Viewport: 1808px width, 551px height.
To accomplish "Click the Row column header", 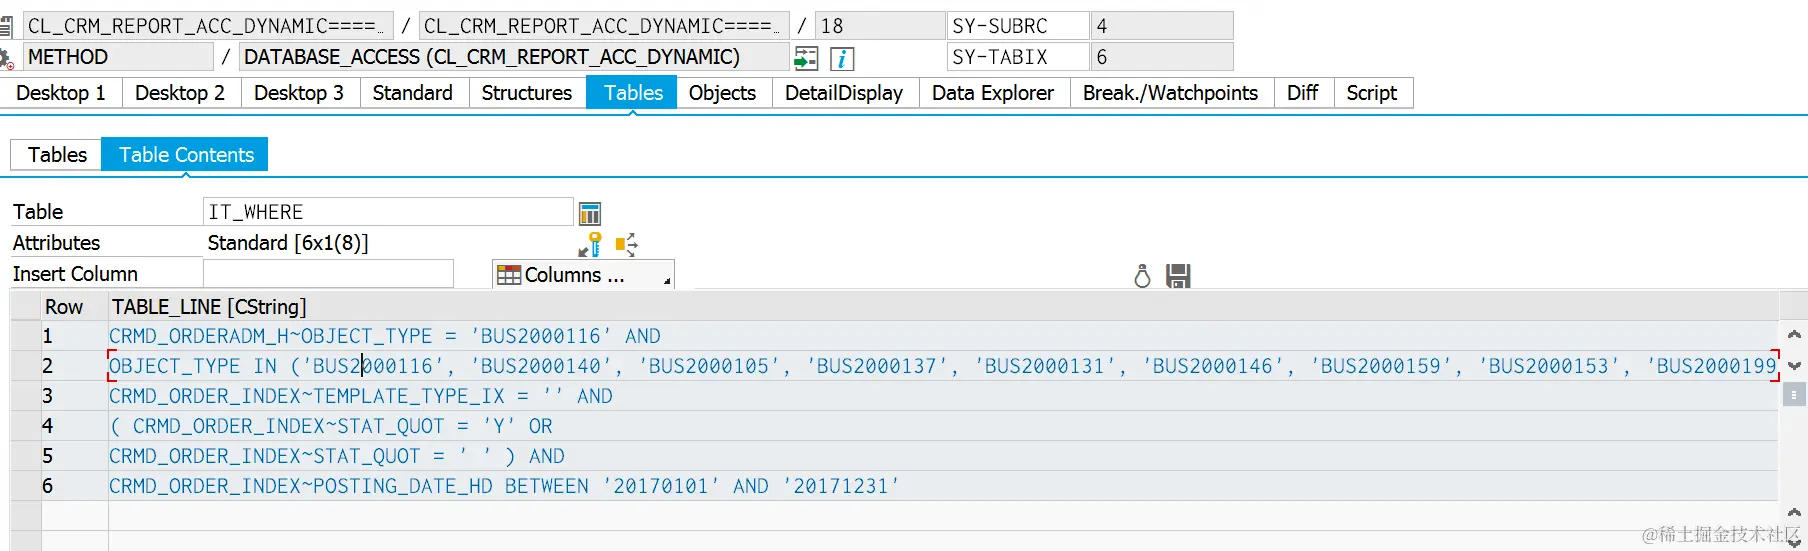I will (74, 307).
